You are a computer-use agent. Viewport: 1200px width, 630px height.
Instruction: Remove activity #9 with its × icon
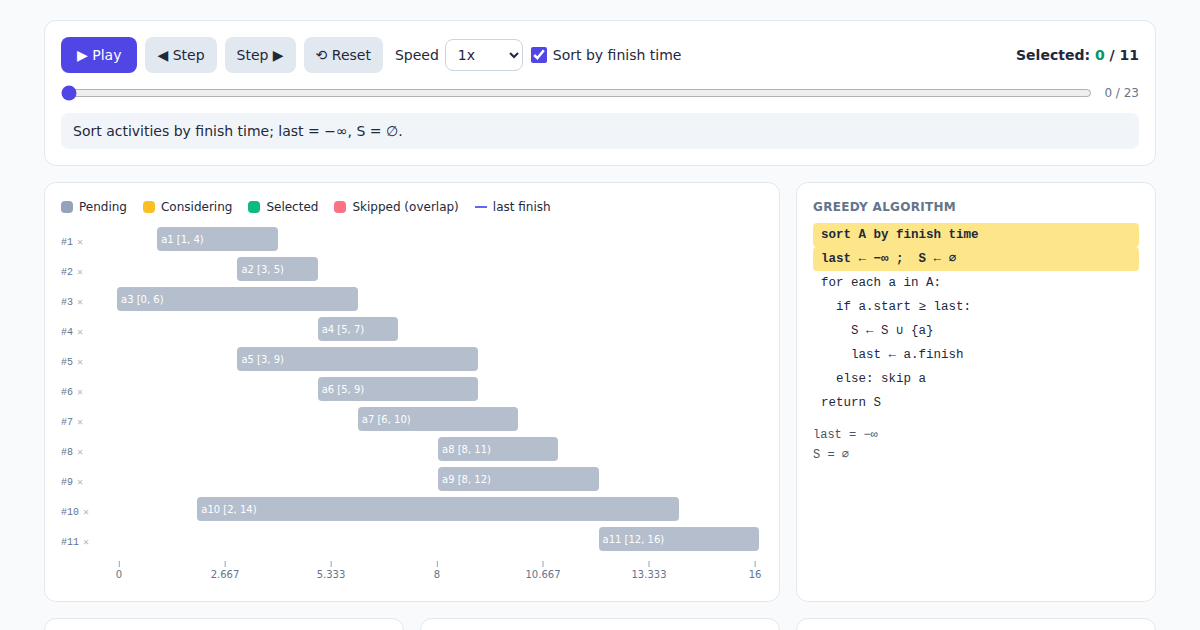pos(80,482)
